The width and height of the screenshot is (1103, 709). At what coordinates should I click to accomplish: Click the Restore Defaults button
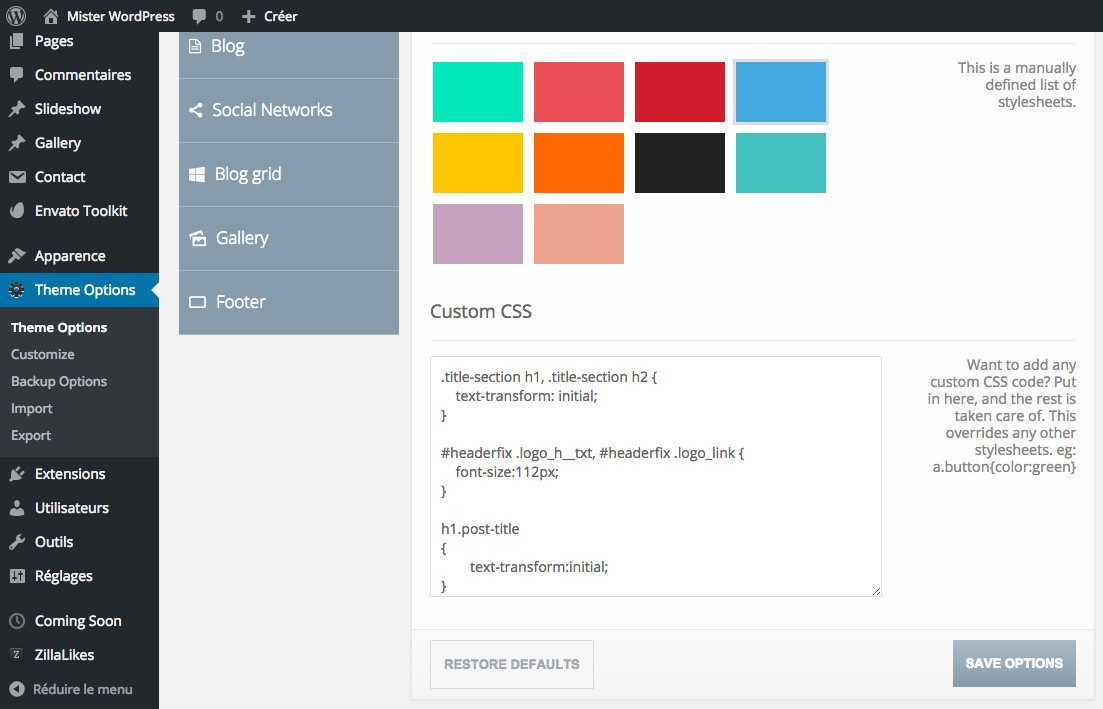(x=511, y=664)
